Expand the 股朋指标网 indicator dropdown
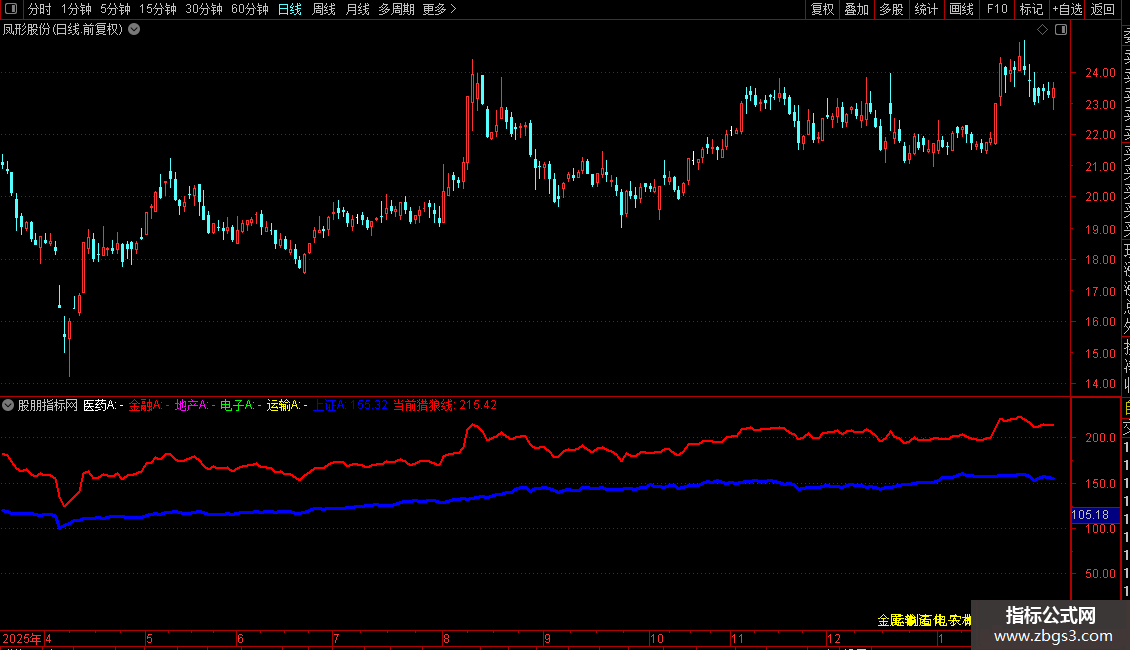 click(8, 405)
